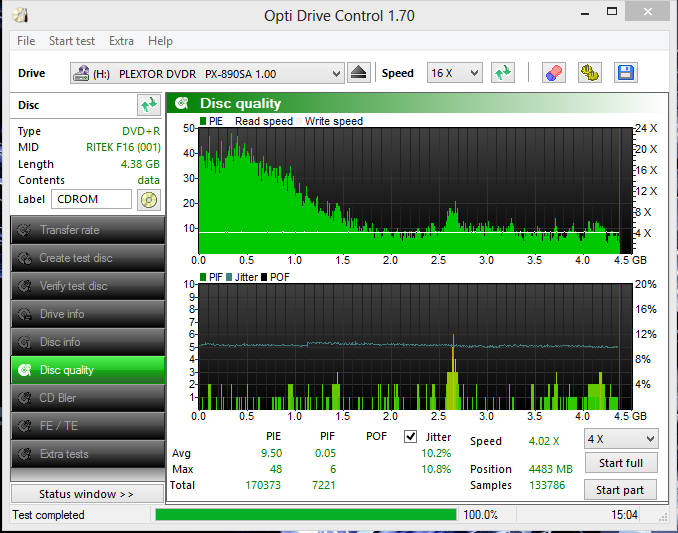Open the Verify test disc panel
The image size is (678, 533).
coord(88,286)
